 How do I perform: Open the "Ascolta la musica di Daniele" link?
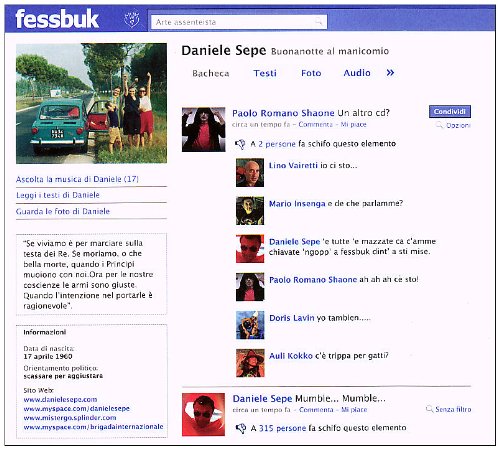(77, 179)
